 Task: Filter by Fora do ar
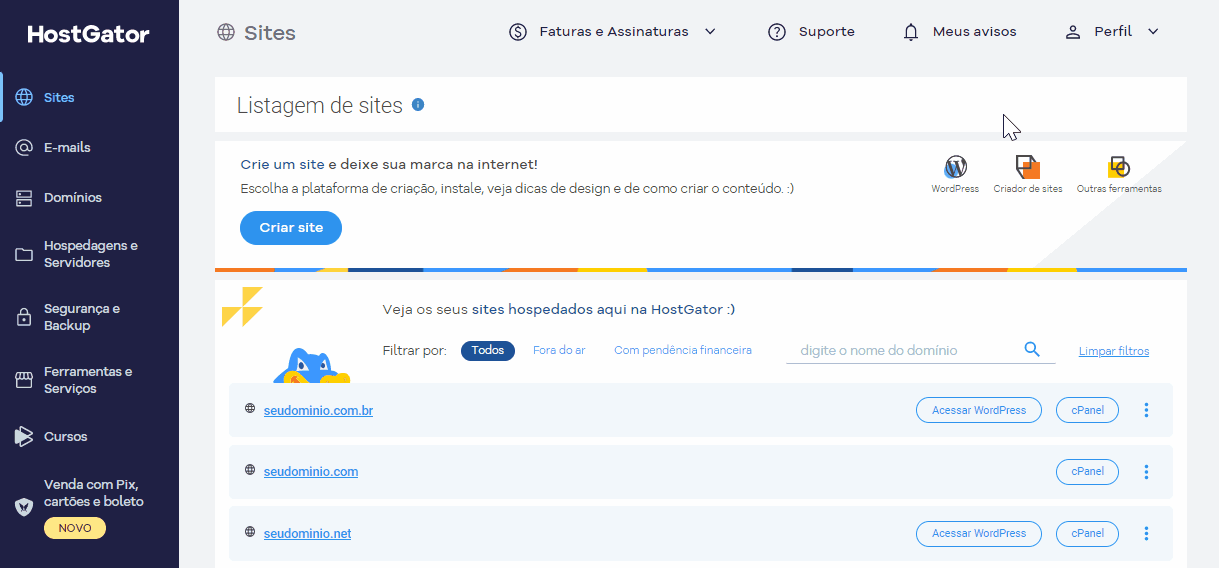pos(559,351)
